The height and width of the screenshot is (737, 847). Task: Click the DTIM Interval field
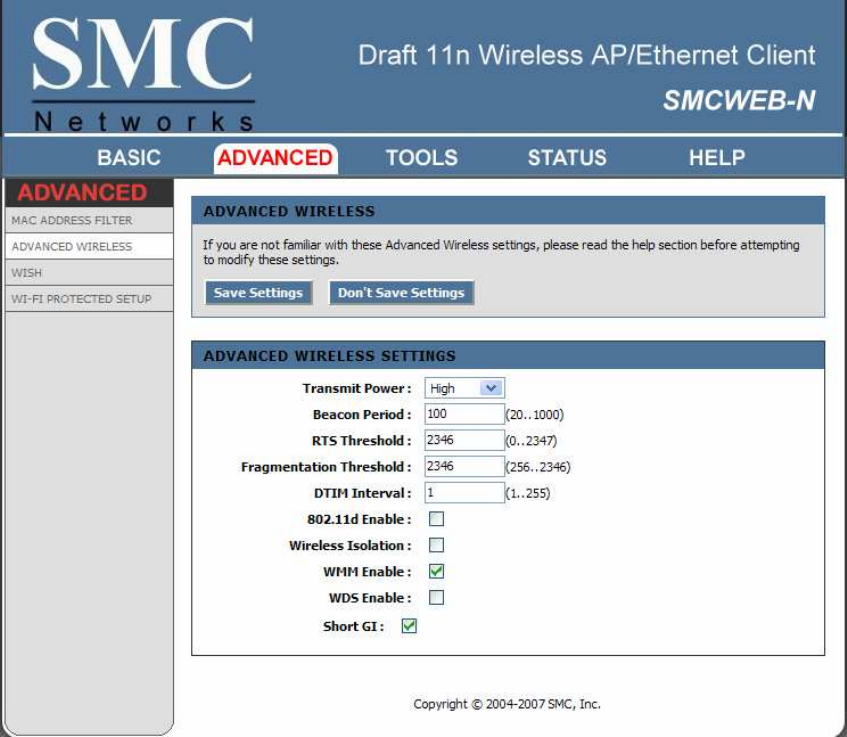coord(465,492)
